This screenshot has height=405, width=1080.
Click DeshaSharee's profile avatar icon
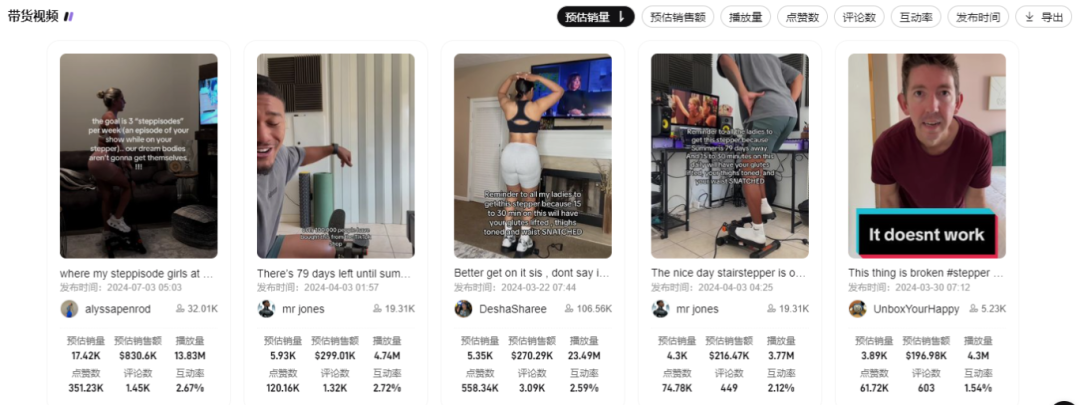[x=463, y=309]
